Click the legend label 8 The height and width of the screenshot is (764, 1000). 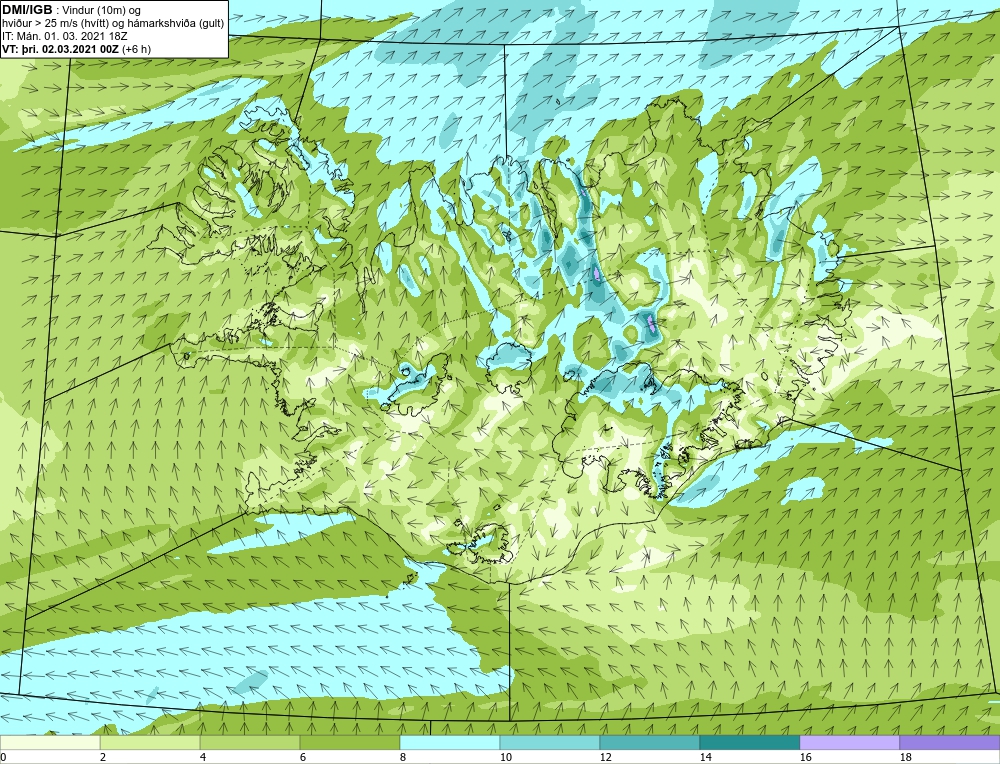point(404,757)
